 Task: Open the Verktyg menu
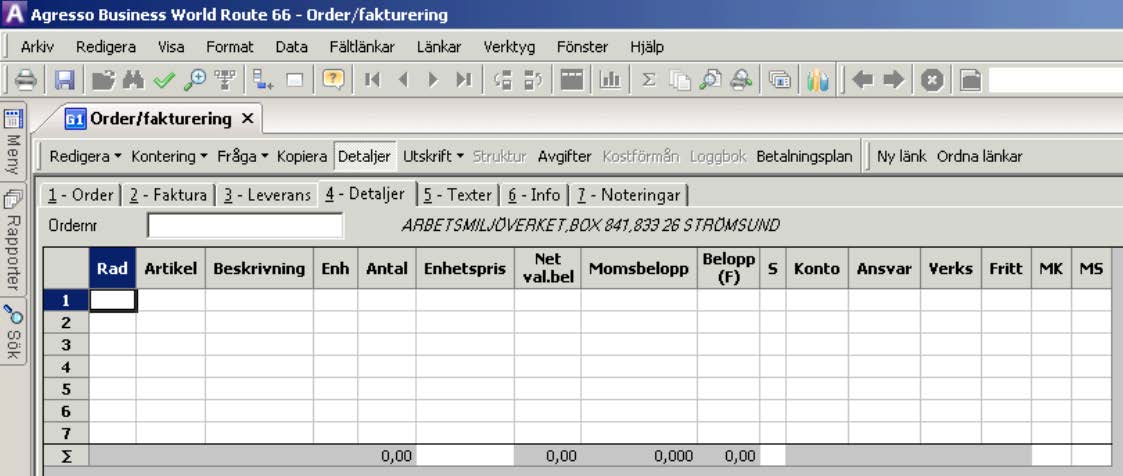point(509,47)
